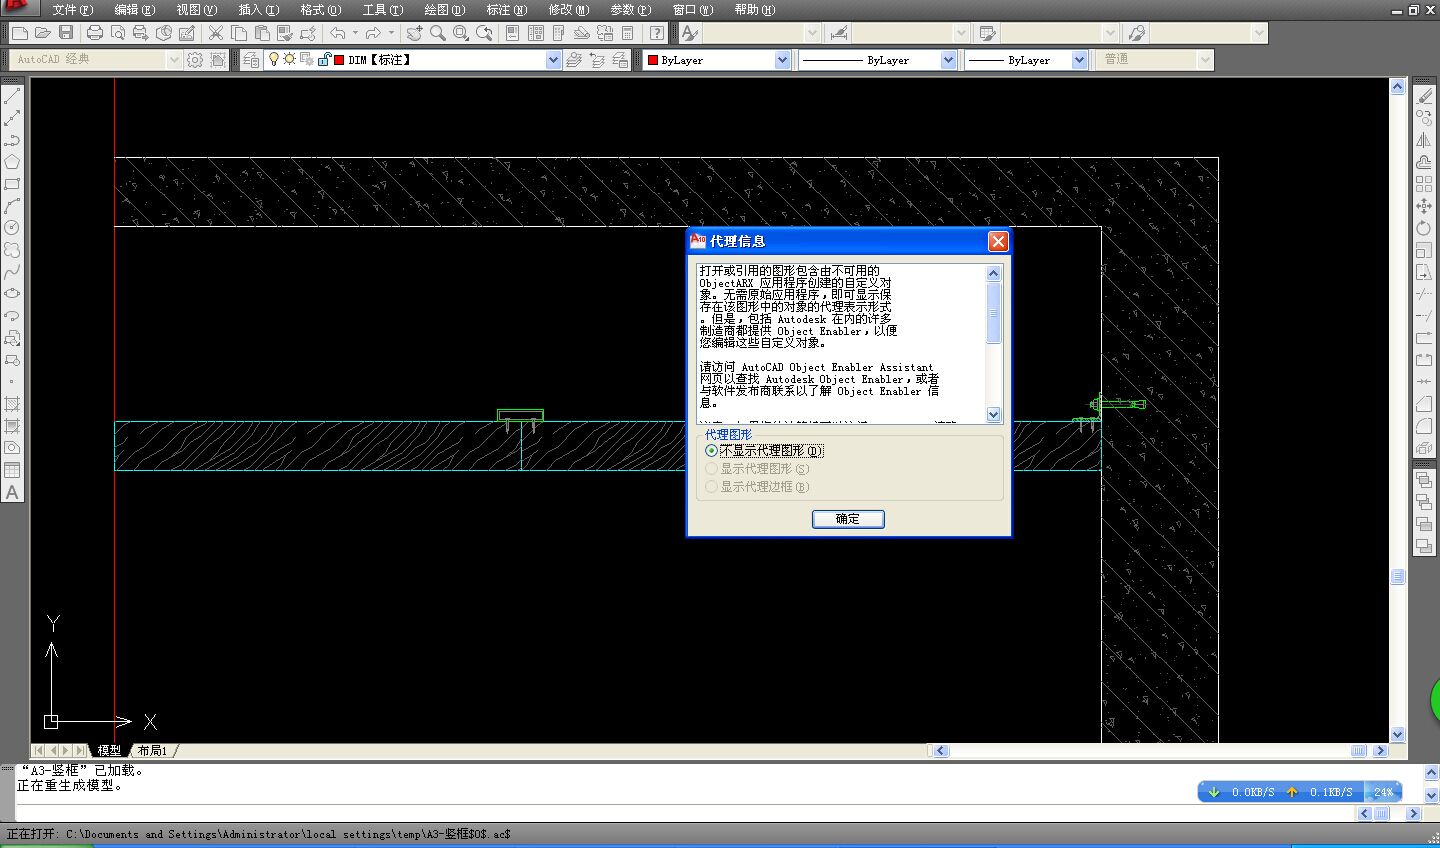This screenshot has height=848, width=1440.
Task: Click the dialog text scrollbar down arrow
Action: 993,415
